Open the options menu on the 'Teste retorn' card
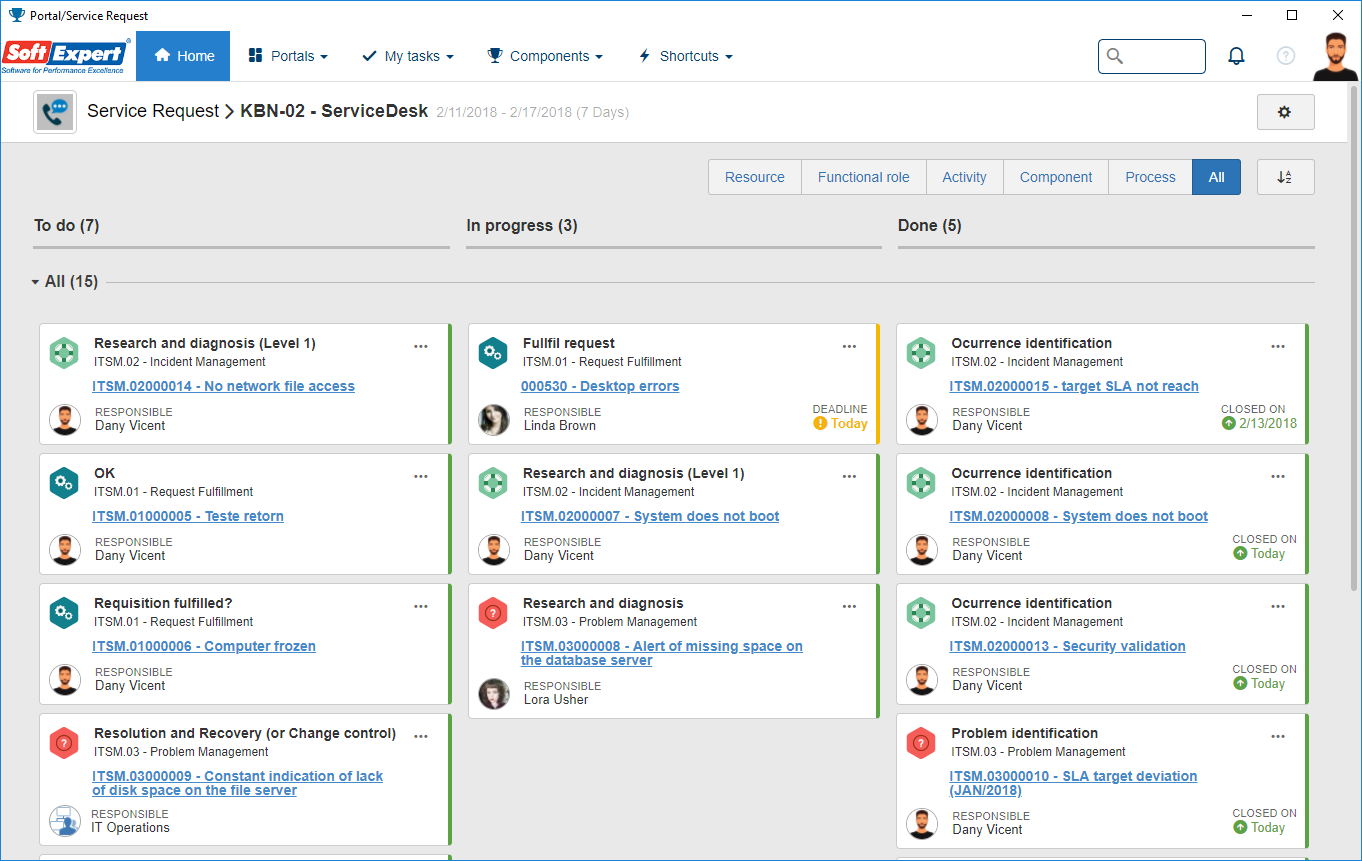1362x861 pixels. [421, 476]
